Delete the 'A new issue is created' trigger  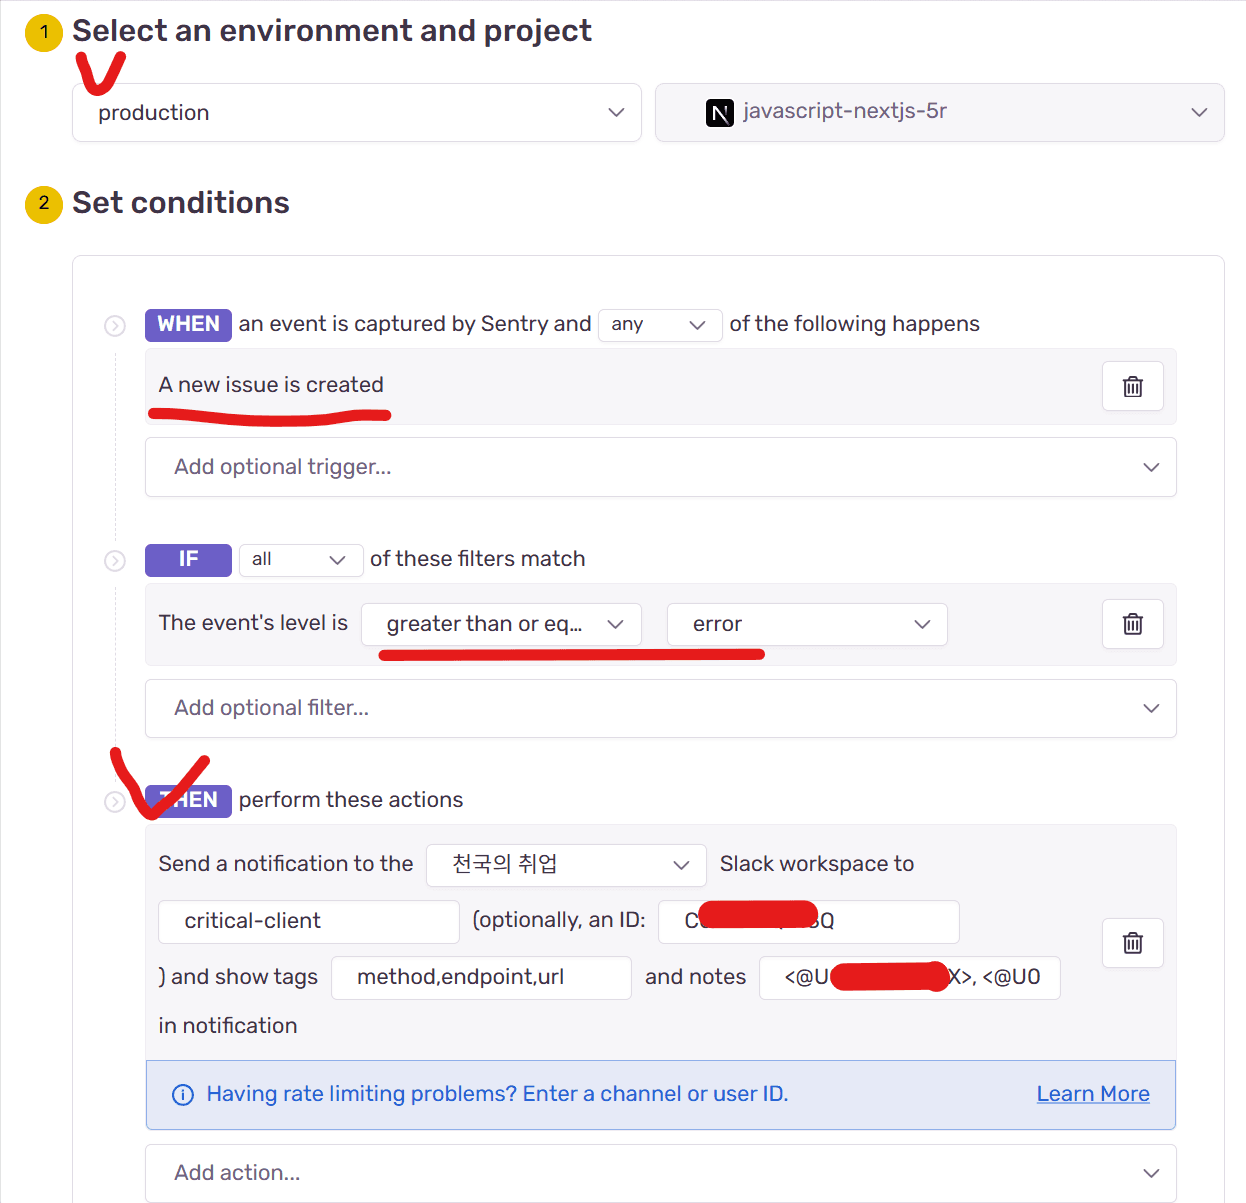(1132, 386)
